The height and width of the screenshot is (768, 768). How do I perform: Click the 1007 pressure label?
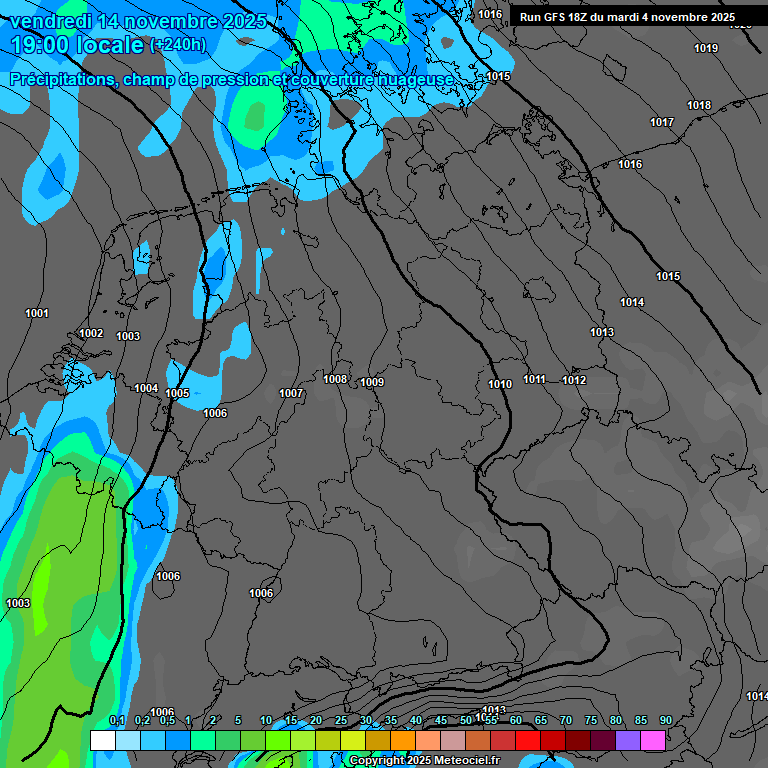coord(291,394)
